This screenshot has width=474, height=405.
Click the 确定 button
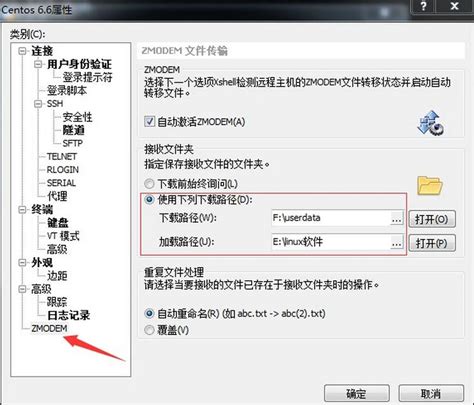[357, 394]
